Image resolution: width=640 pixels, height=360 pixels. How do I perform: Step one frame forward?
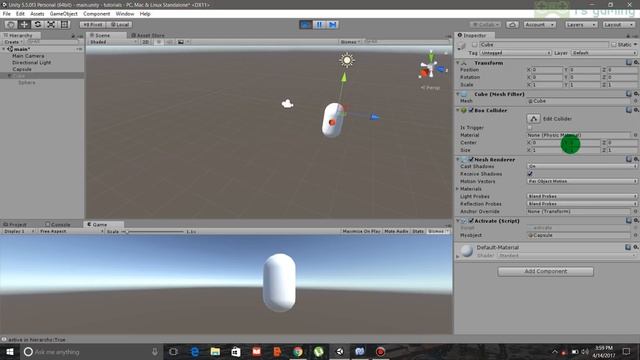coord(333,24)
